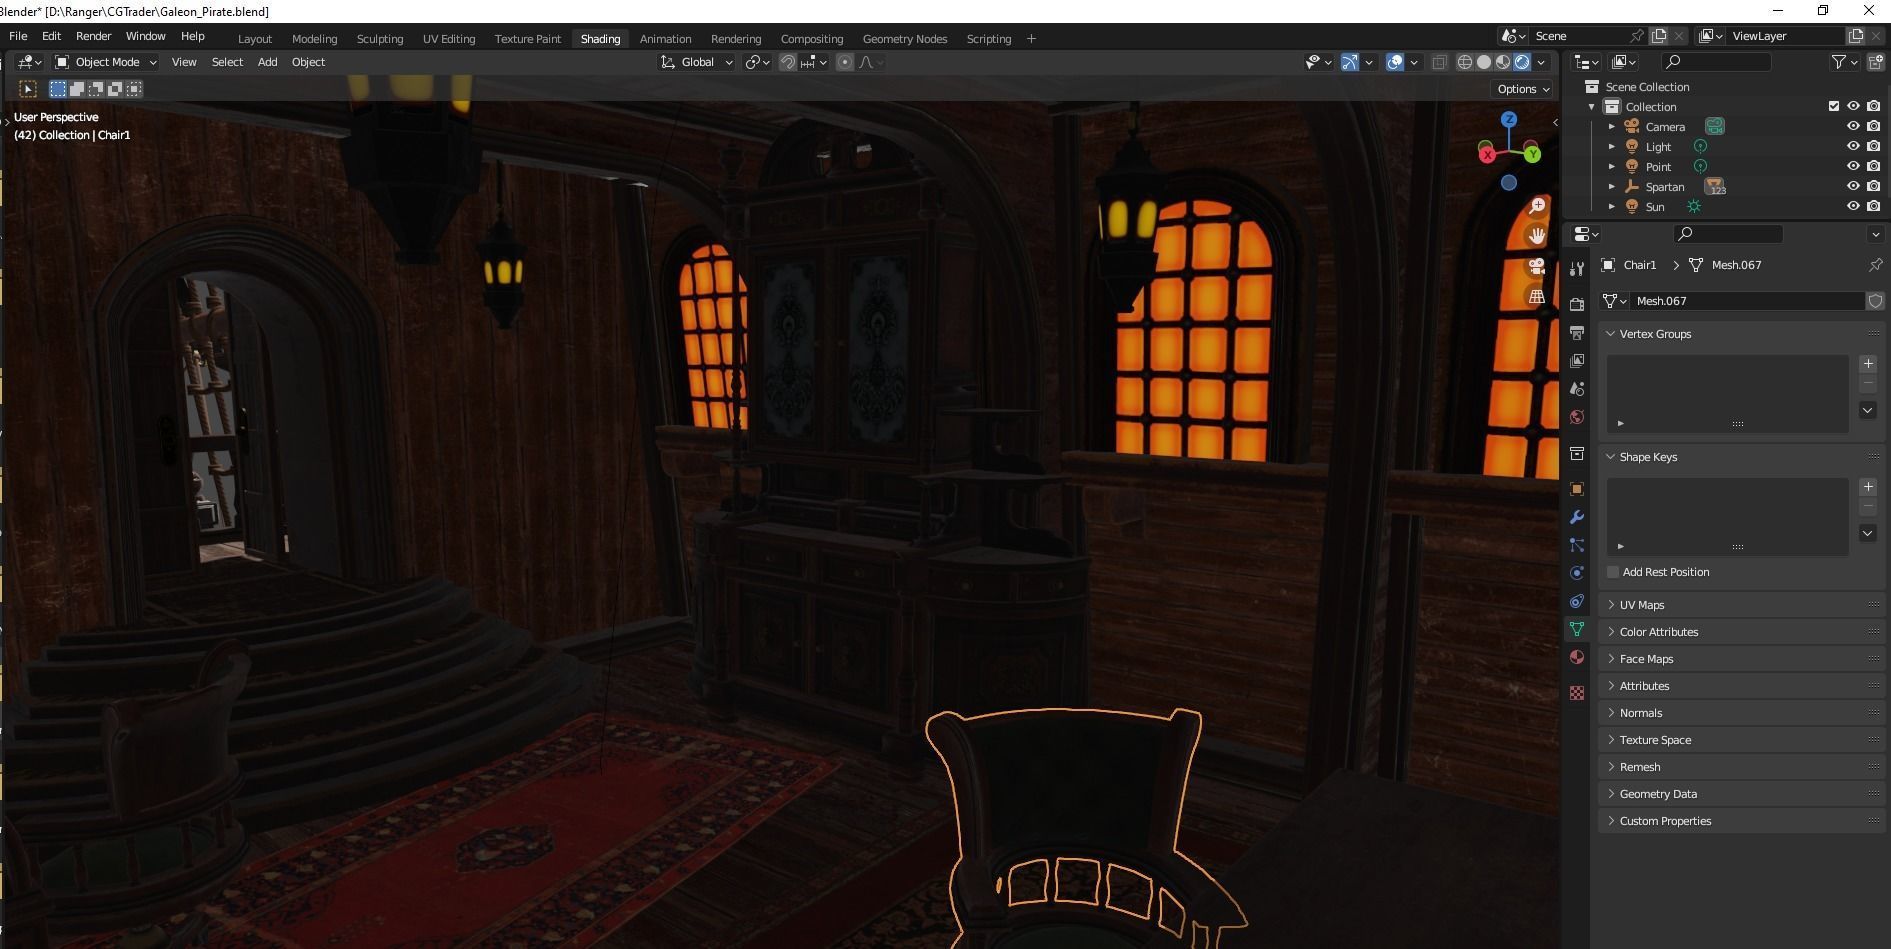This screenshot has height=949, width=1891.
Task: Toggle proportional editing in the header
Action: coord(845,62)
